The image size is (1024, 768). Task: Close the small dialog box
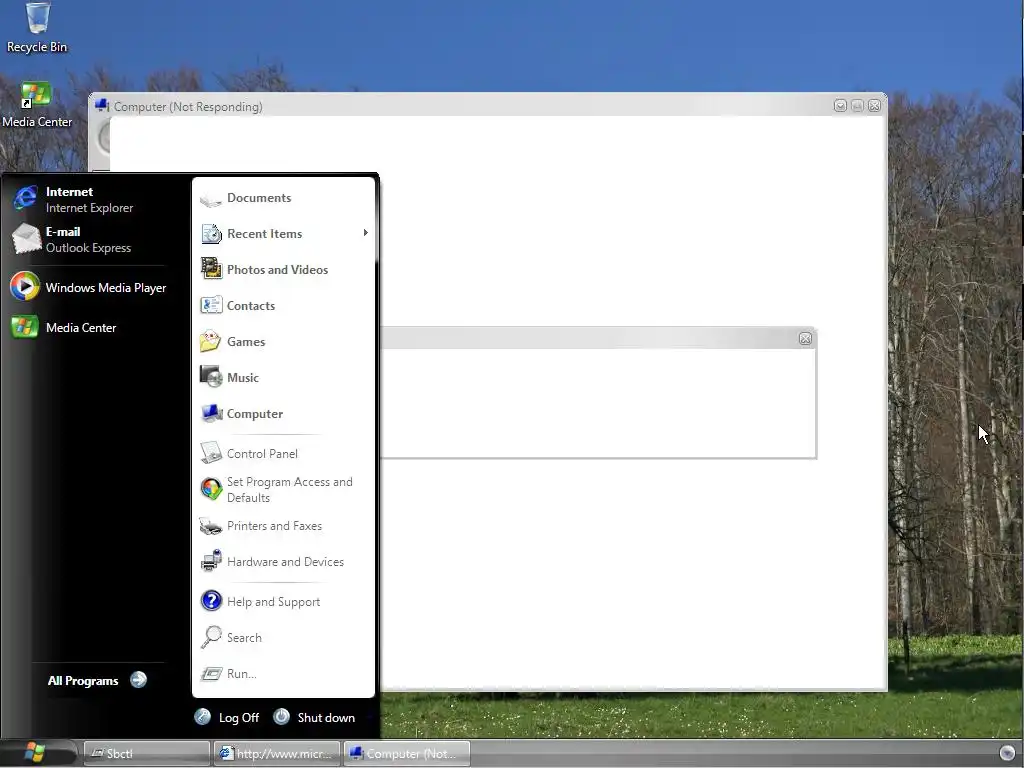tap(805, 338)
